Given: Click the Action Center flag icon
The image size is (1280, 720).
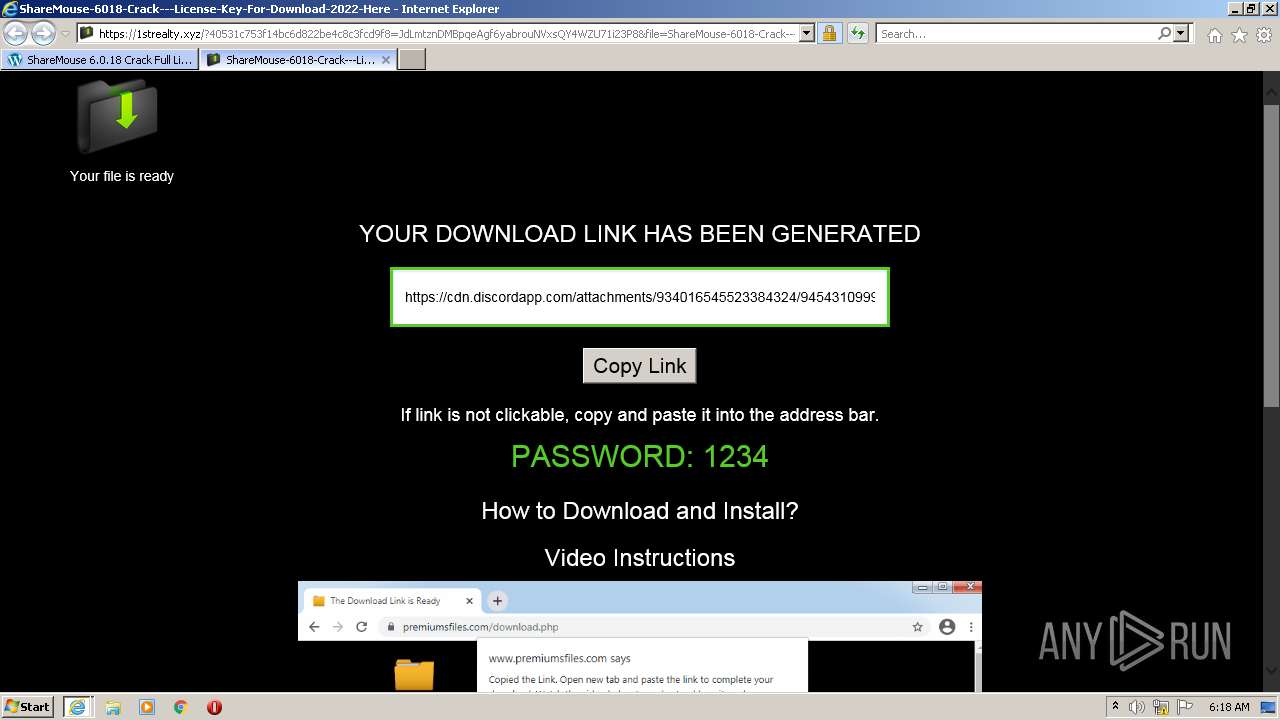Looking at the screenshot, I should (x=1185, y=707).
